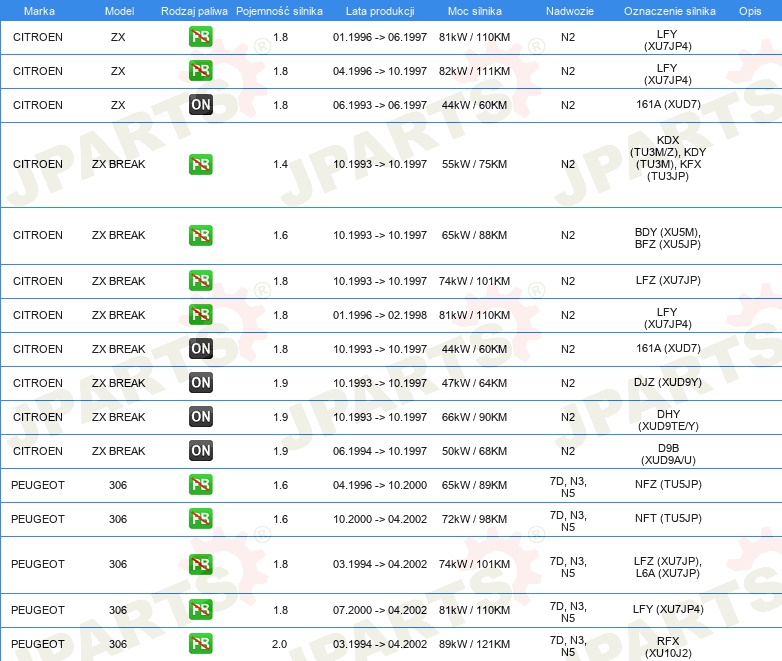Viewport: 782px width, 661px height.
Task: Click petrol icon in ZX BREAK 74kW/101KM row
Action: coord(200,281)
